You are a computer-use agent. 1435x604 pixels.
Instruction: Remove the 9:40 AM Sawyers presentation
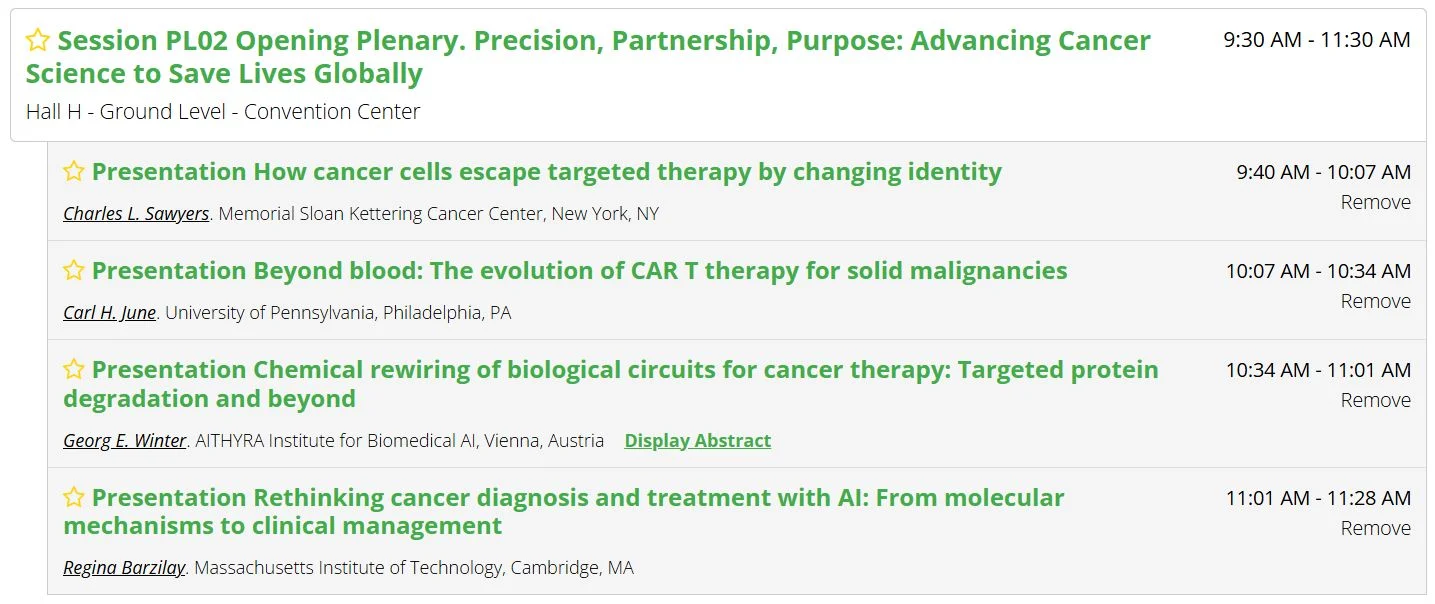tap(1375, 202)
